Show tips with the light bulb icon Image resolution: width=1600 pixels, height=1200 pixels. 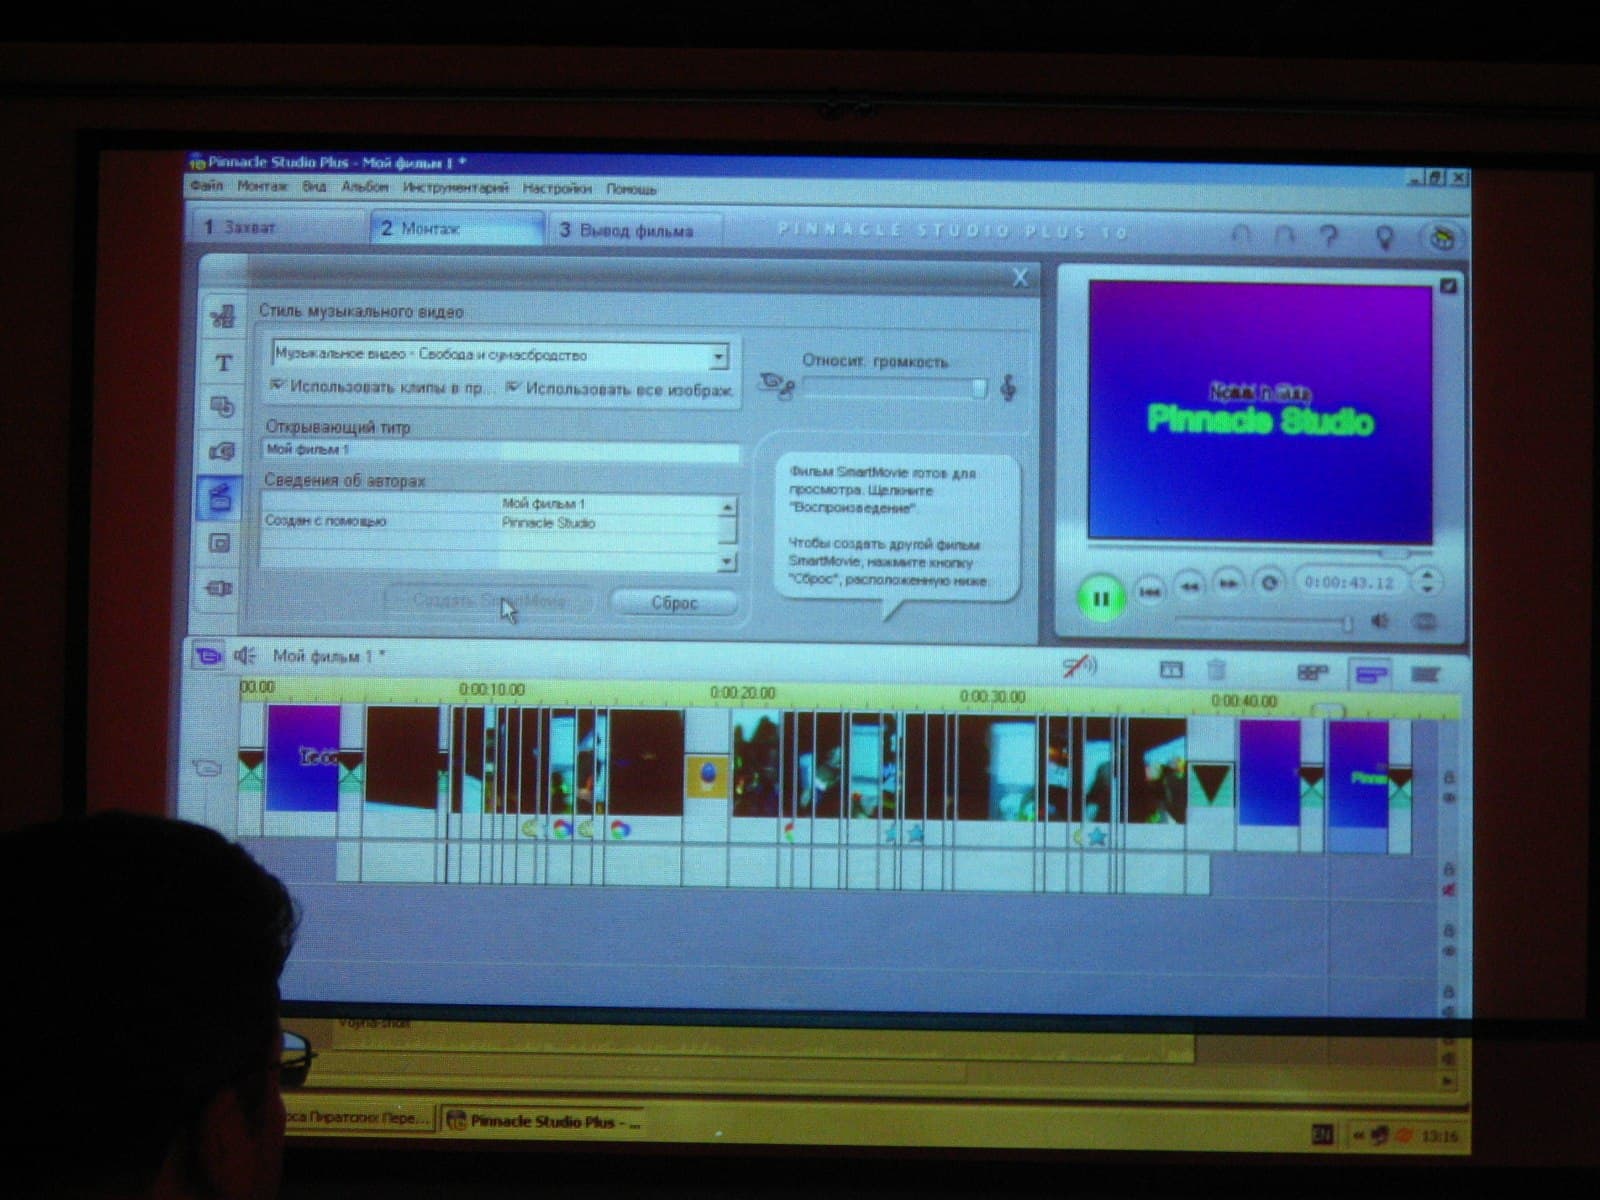(1385, 237)
